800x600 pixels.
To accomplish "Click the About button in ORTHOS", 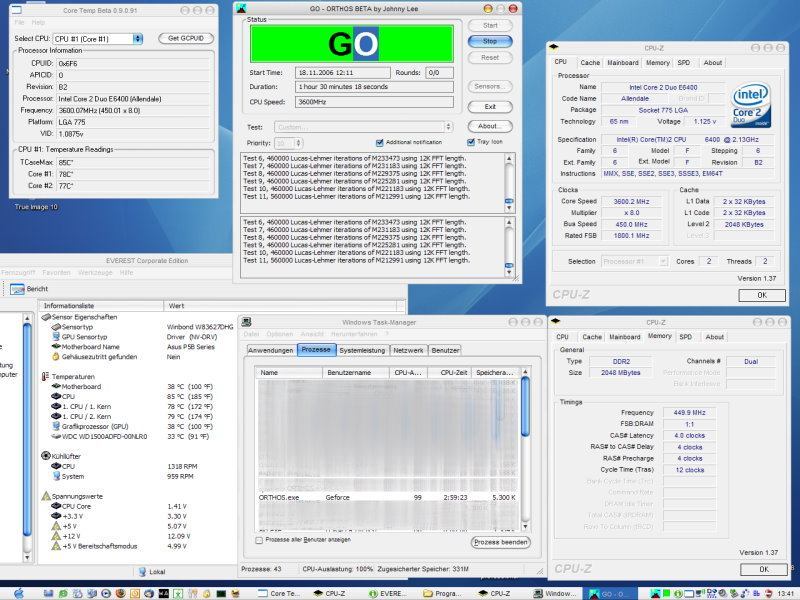I will tap(490, 126).
